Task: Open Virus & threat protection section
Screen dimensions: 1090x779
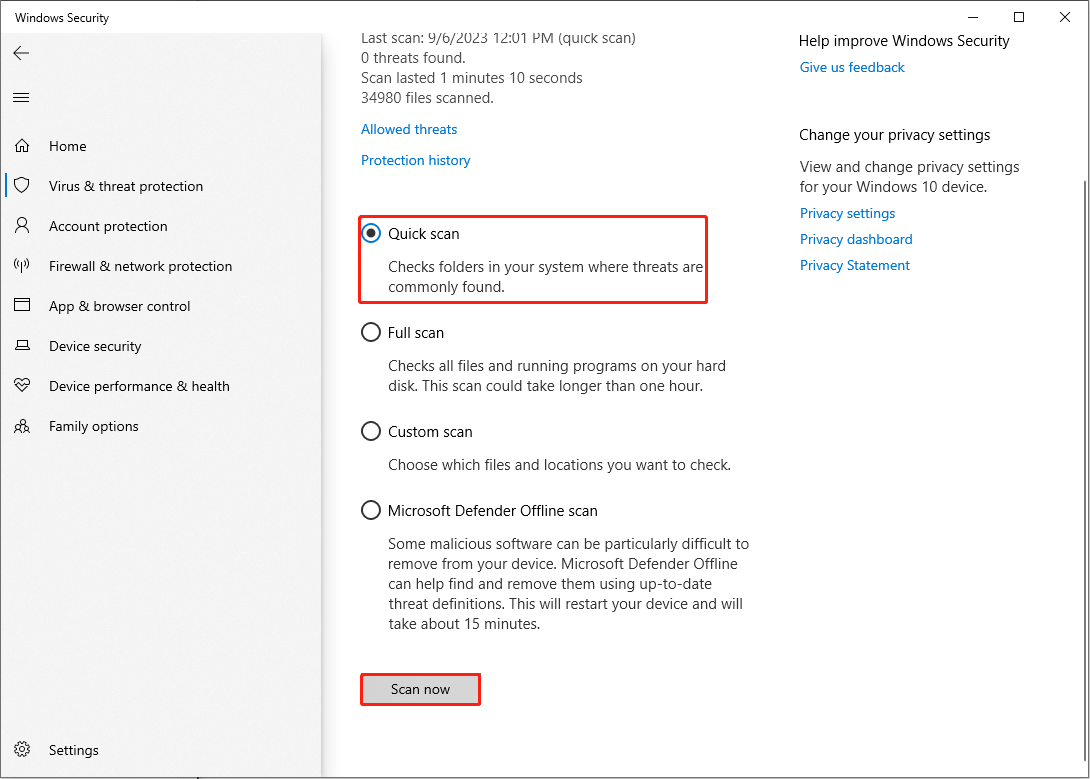Action: click(x=126, y=186)
